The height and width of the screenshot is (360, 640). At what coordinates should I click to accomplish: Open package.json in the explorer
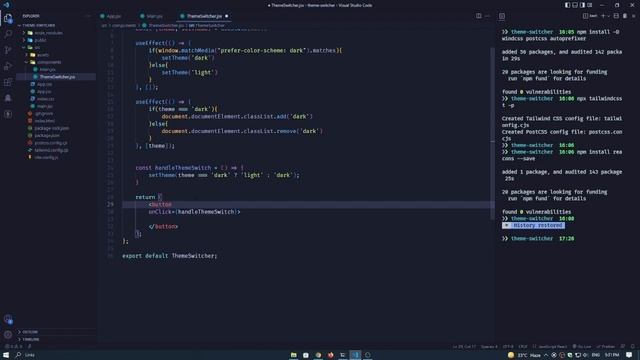click(x=47, y=136)
